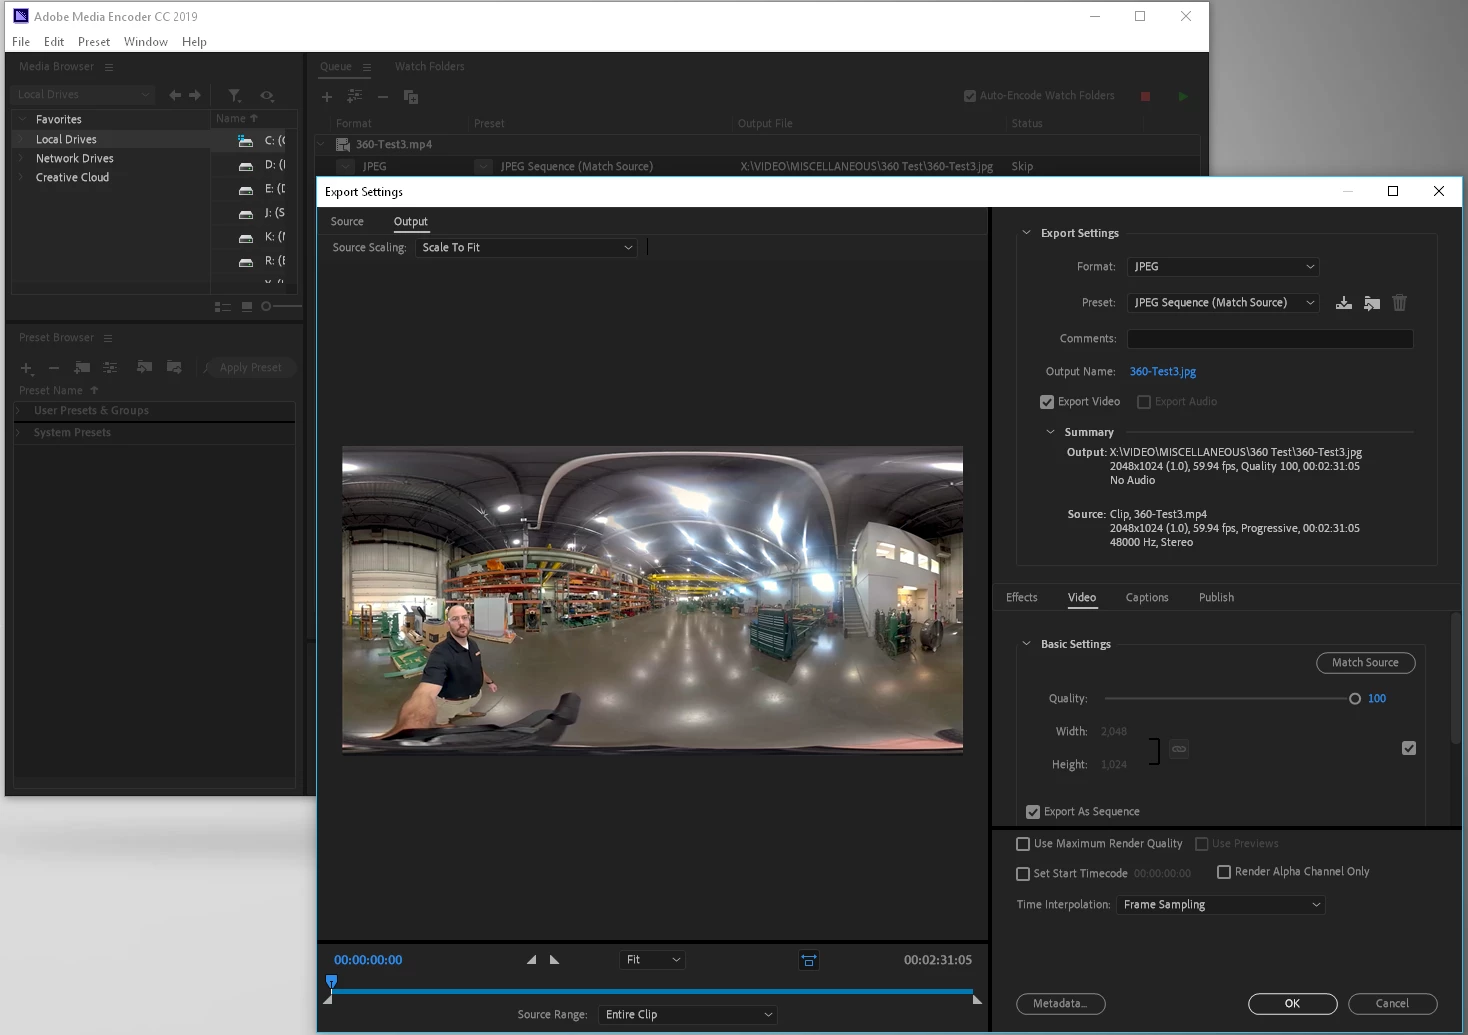
Task: Open the 360-Test3.jpg output name link
Action: [x=1162, y=372]
